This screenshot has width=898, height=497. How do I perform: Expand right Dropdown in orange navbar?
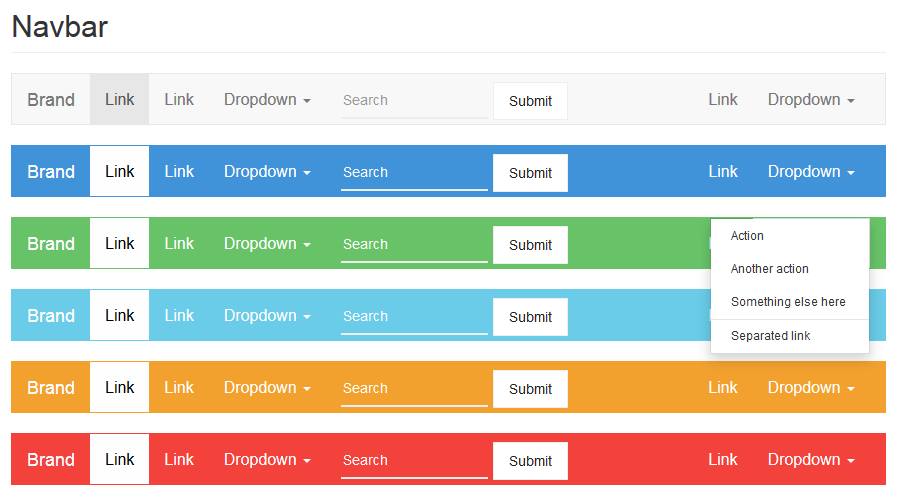coord(811,387)
